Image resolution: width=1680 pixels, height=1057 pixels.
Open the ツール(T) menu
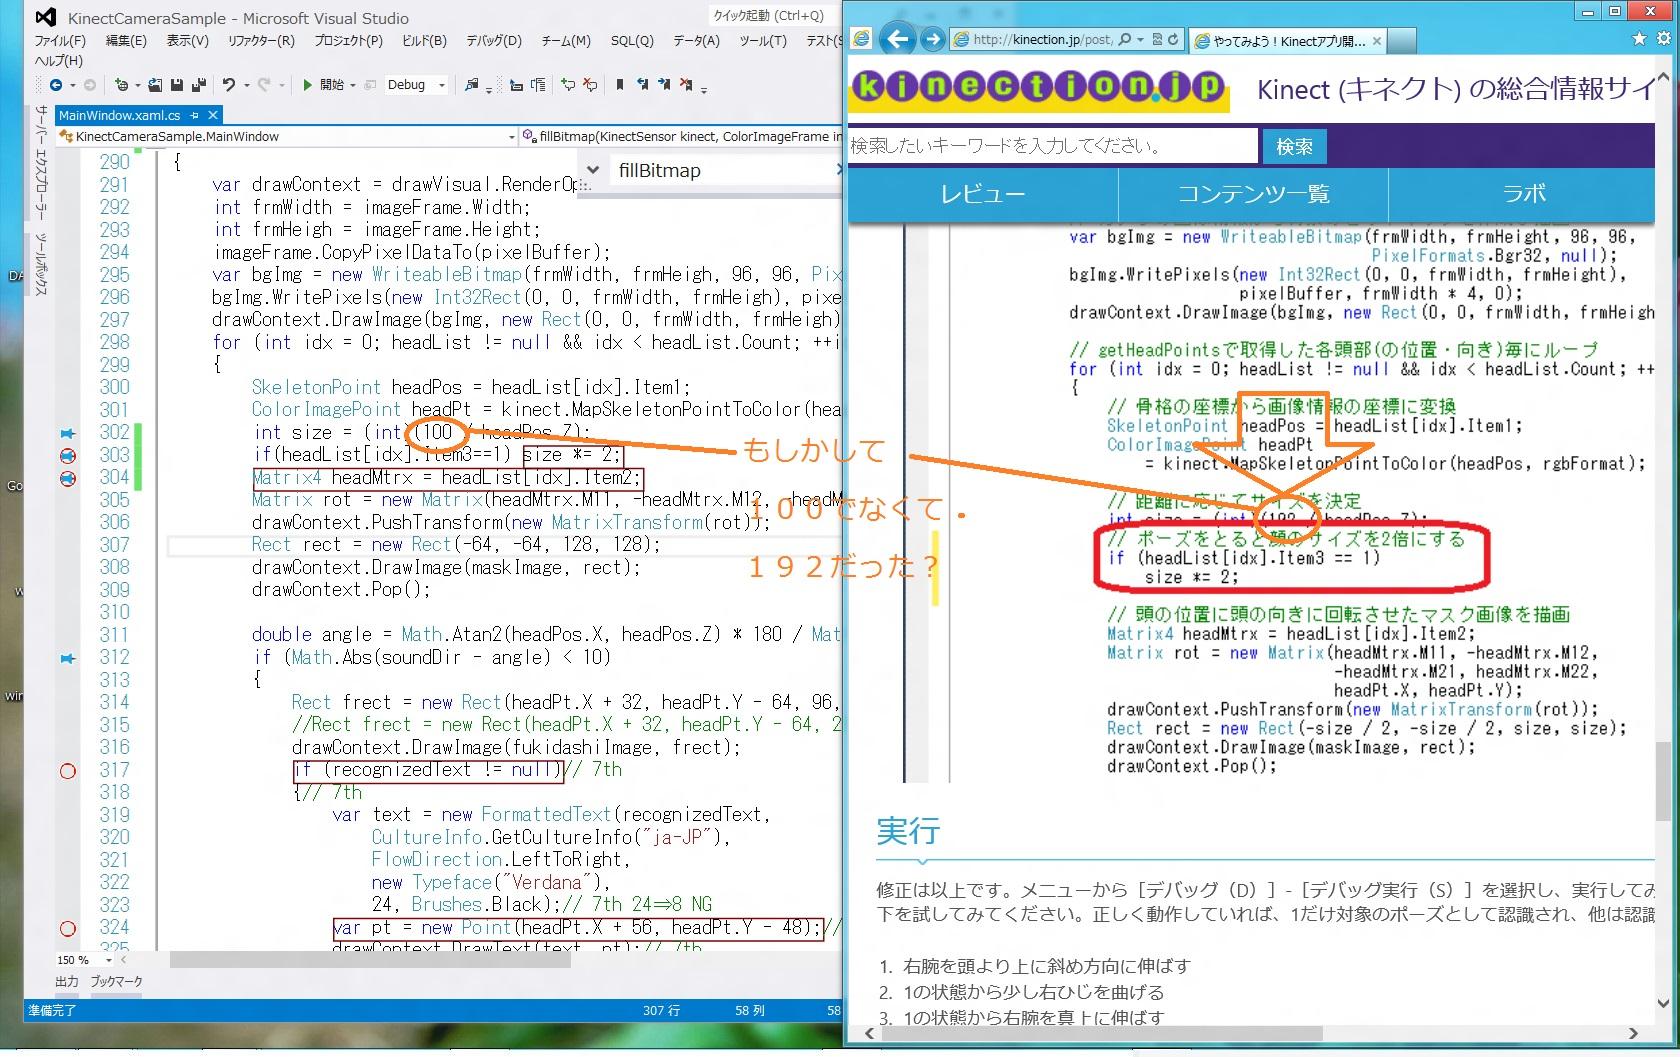[763, 41]
